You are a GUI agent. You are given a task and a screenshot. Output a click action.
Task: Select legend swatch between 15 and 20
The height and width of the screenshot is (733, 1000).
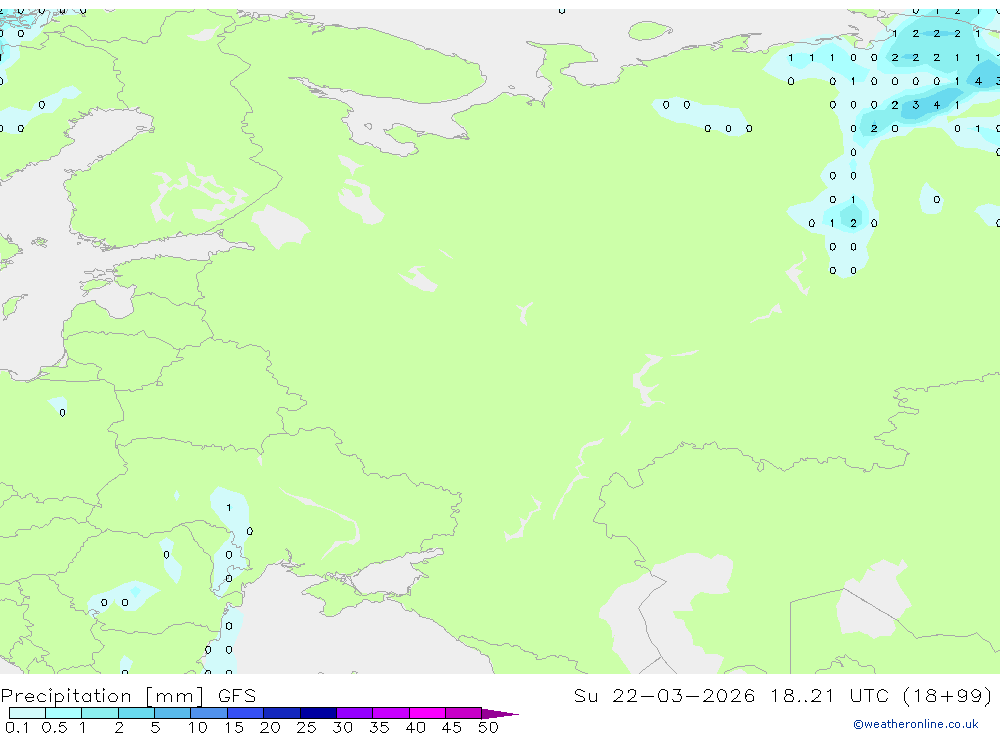click(246, 713)
